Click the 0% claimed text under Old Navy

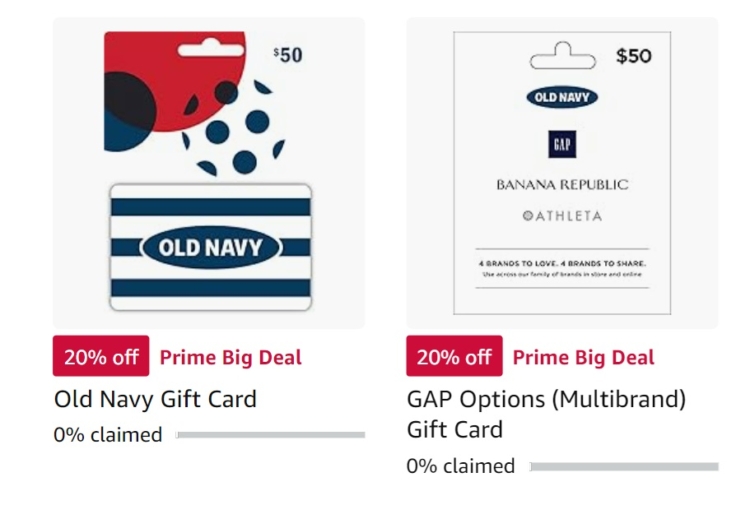[108, 435]
